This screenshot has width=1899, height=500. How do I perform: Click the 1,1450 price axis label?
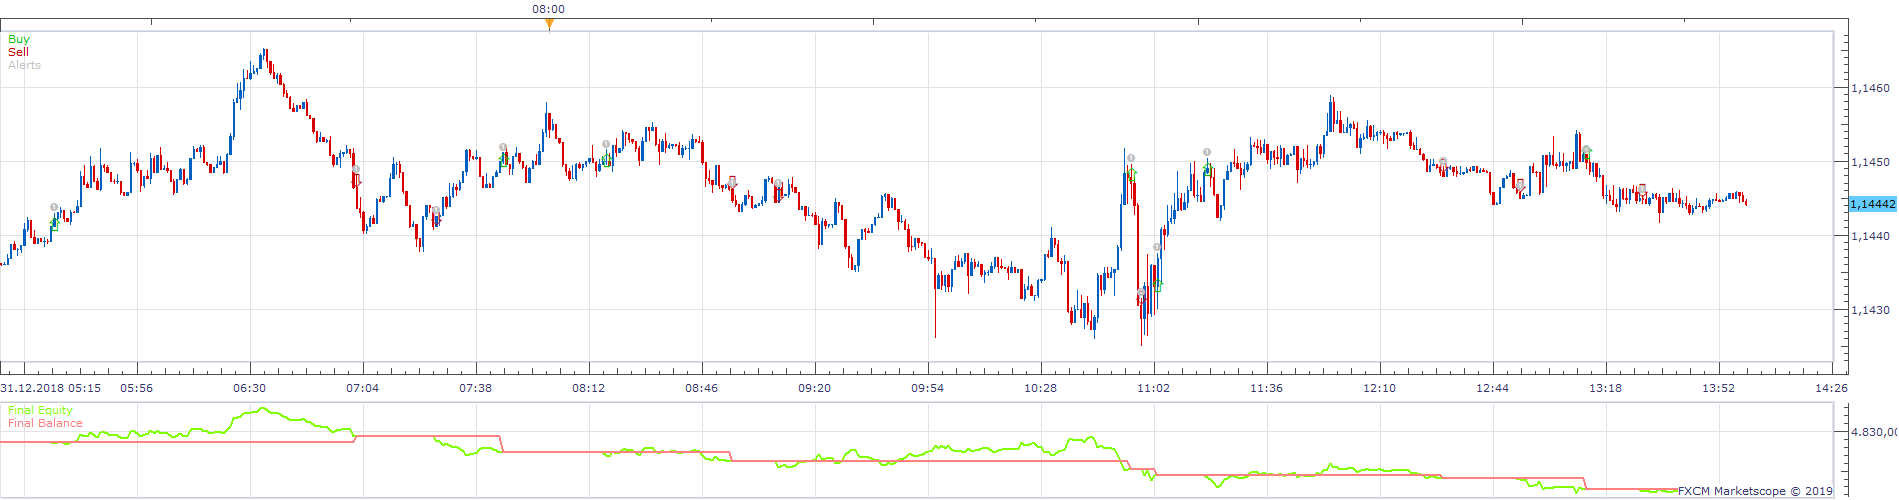(x=1870, y=162)
